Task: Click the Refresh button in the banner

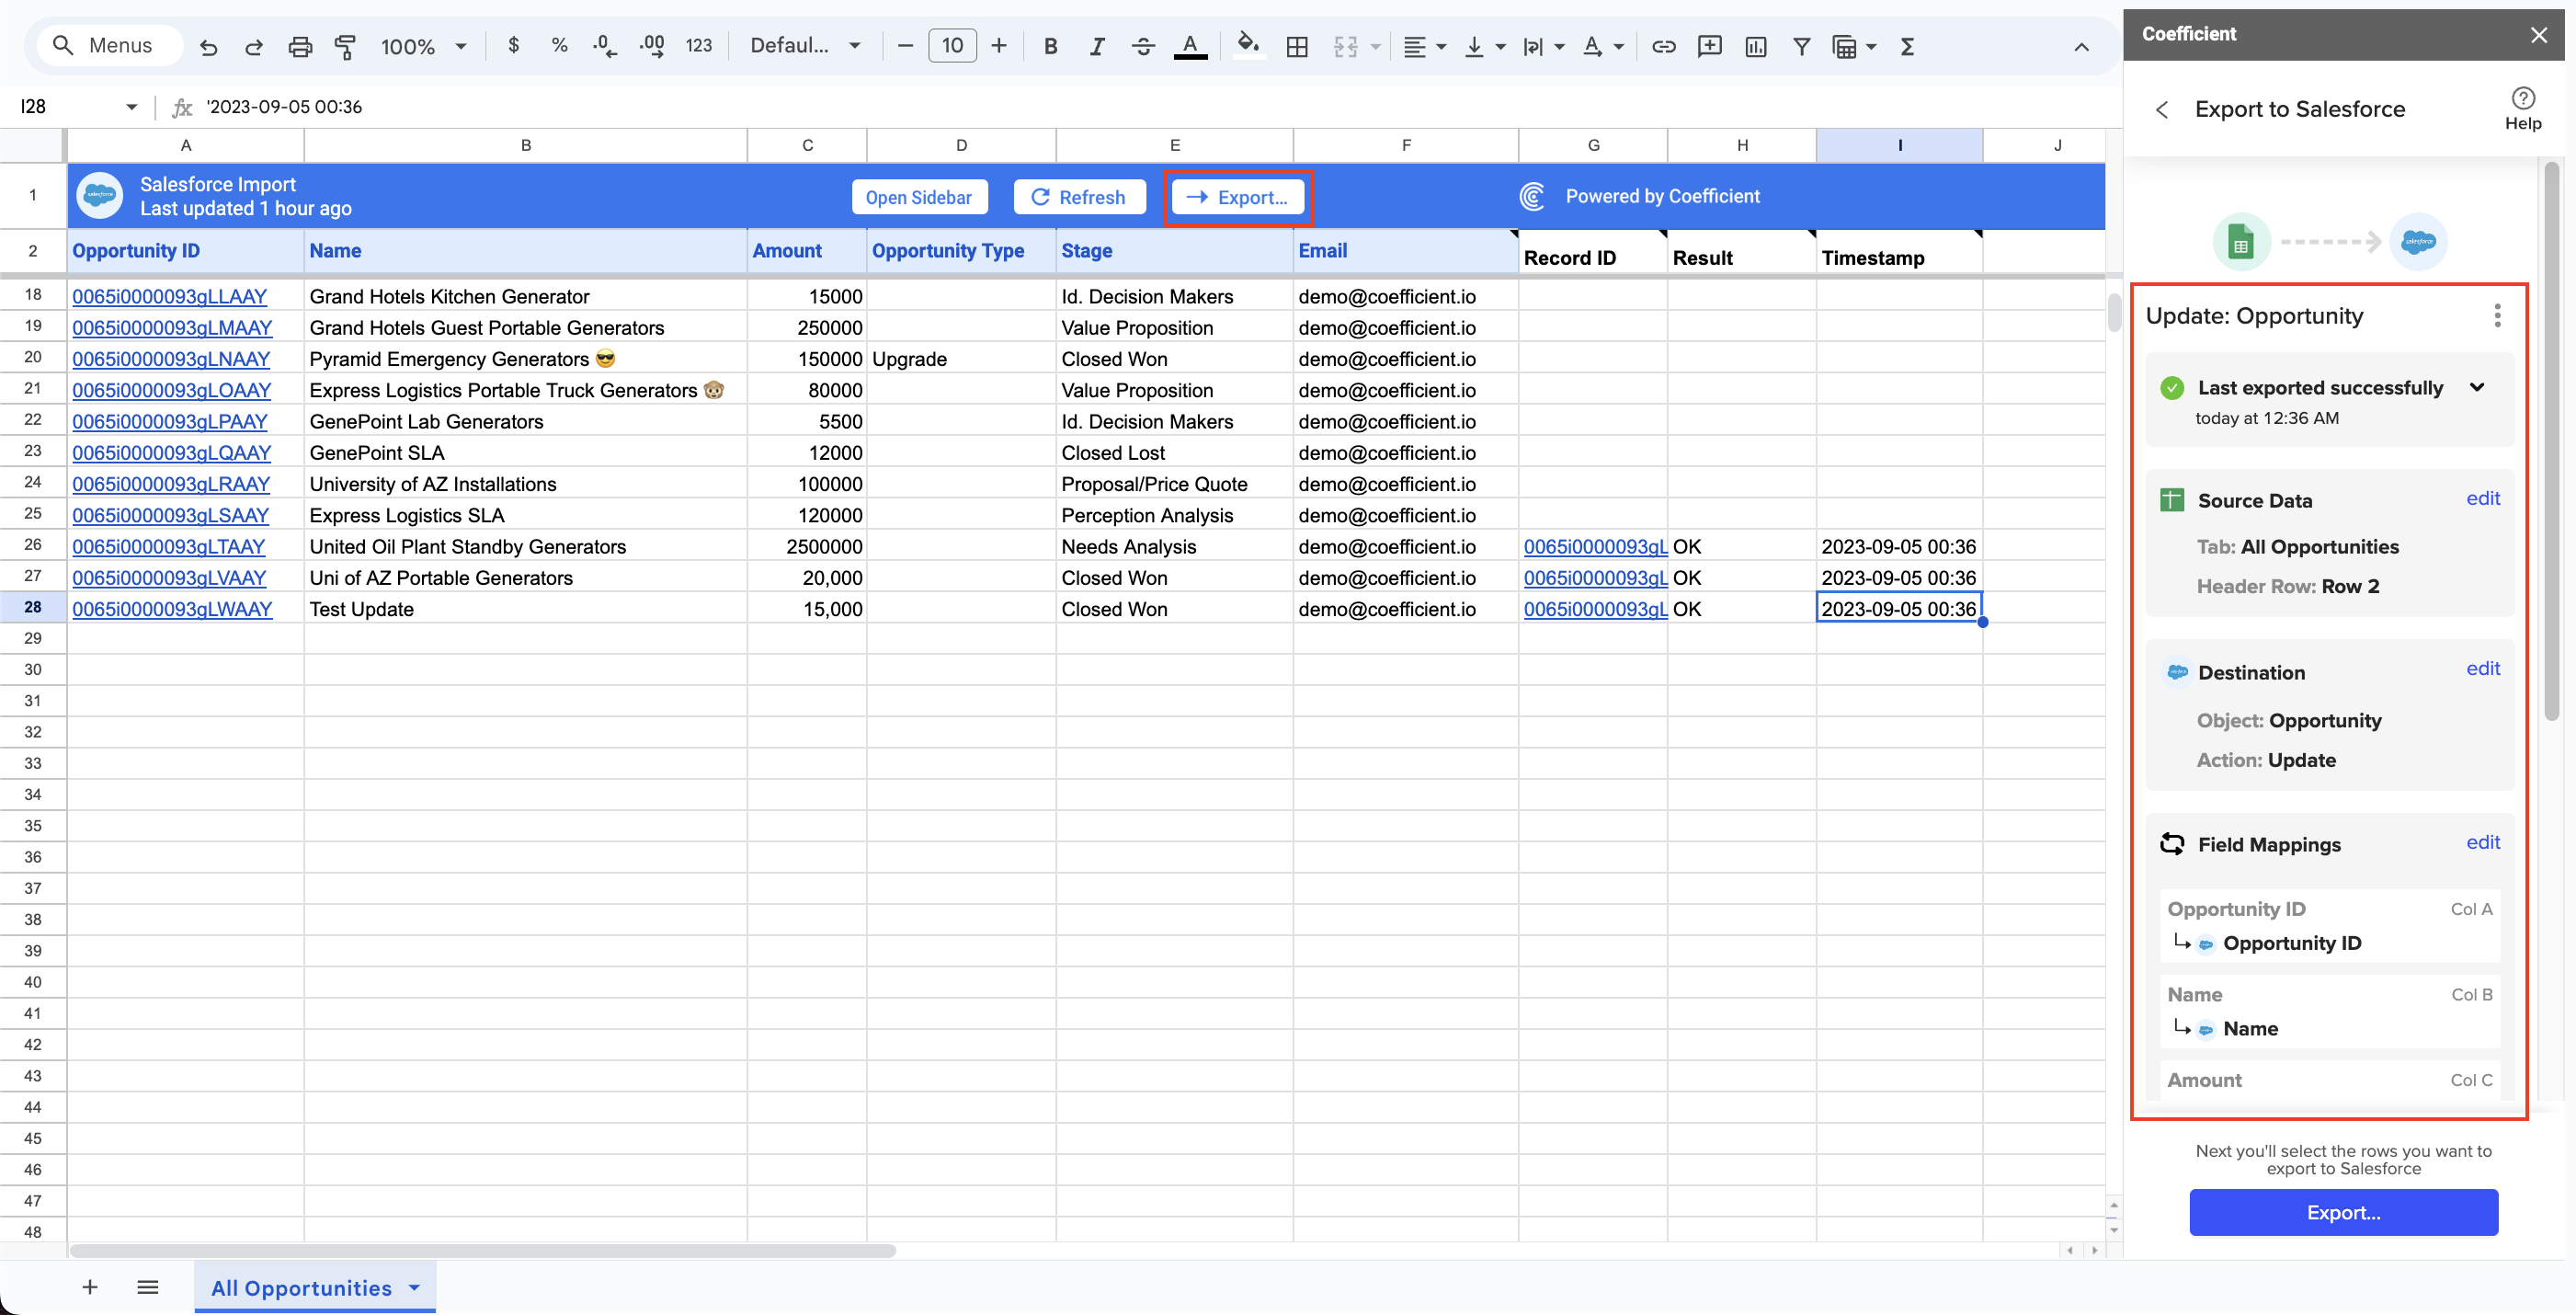Action: click(x=1078, y=197)
